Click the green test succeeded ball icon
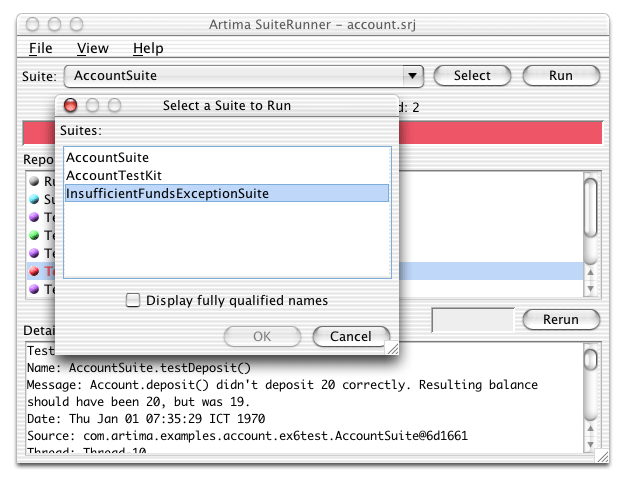The height and width of the screenshot is (496, 632). tap(34, 235)
